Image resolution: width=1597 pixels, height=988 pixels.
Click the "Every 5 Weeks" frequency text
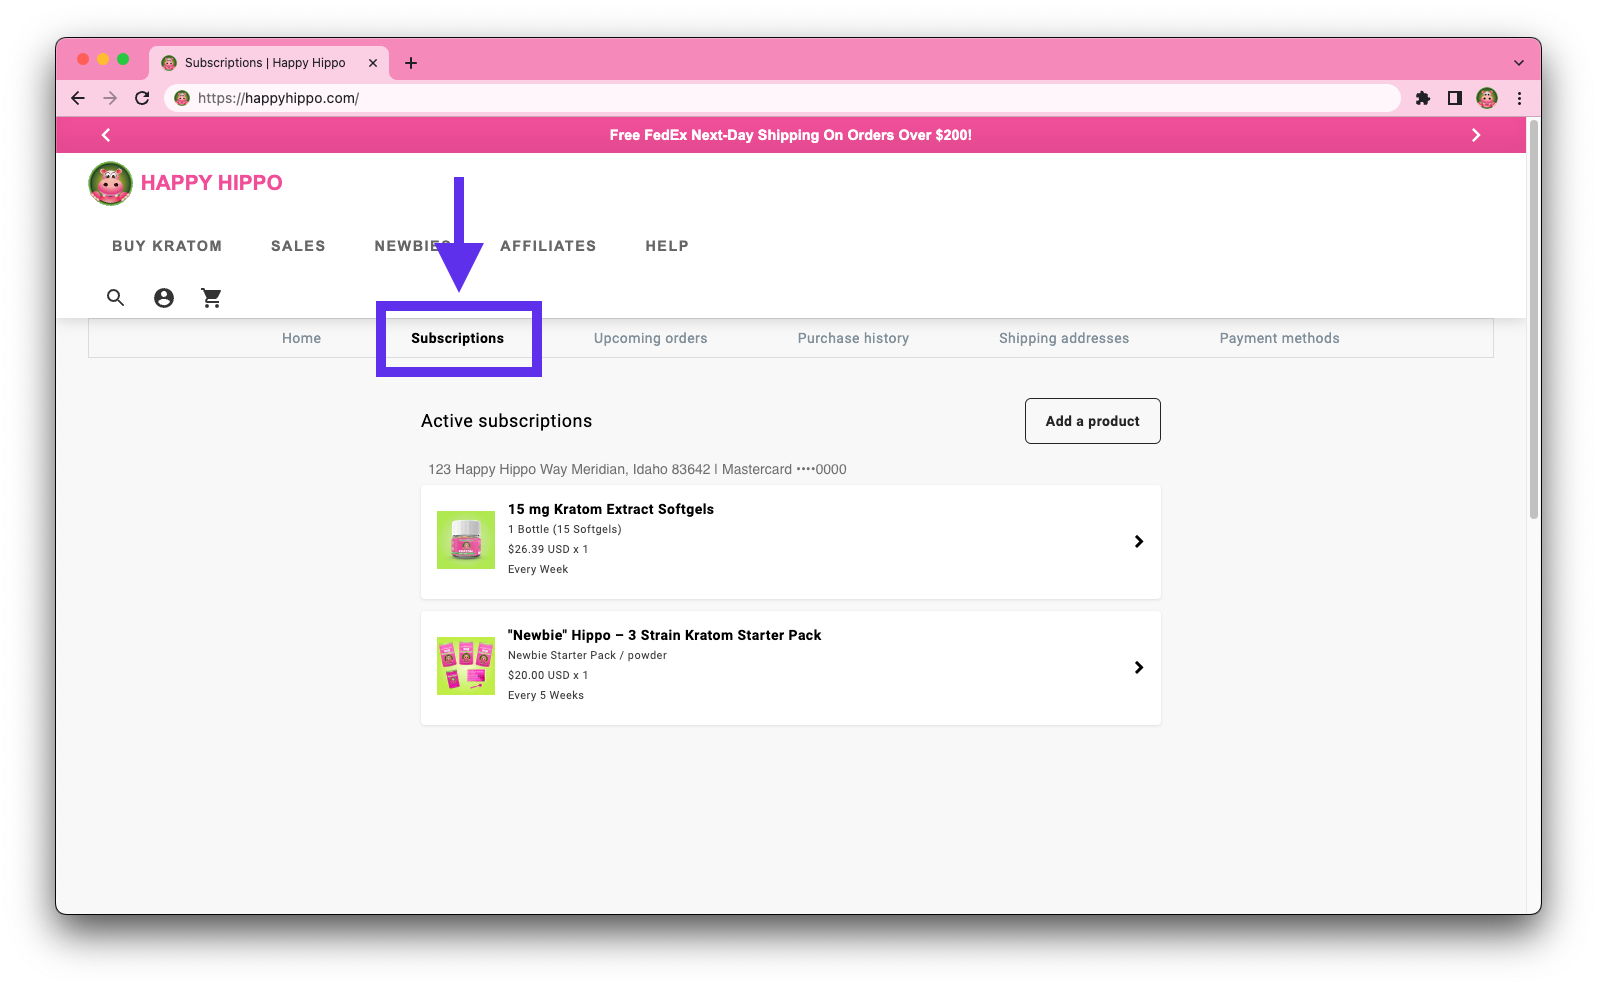tap(546, 695)
